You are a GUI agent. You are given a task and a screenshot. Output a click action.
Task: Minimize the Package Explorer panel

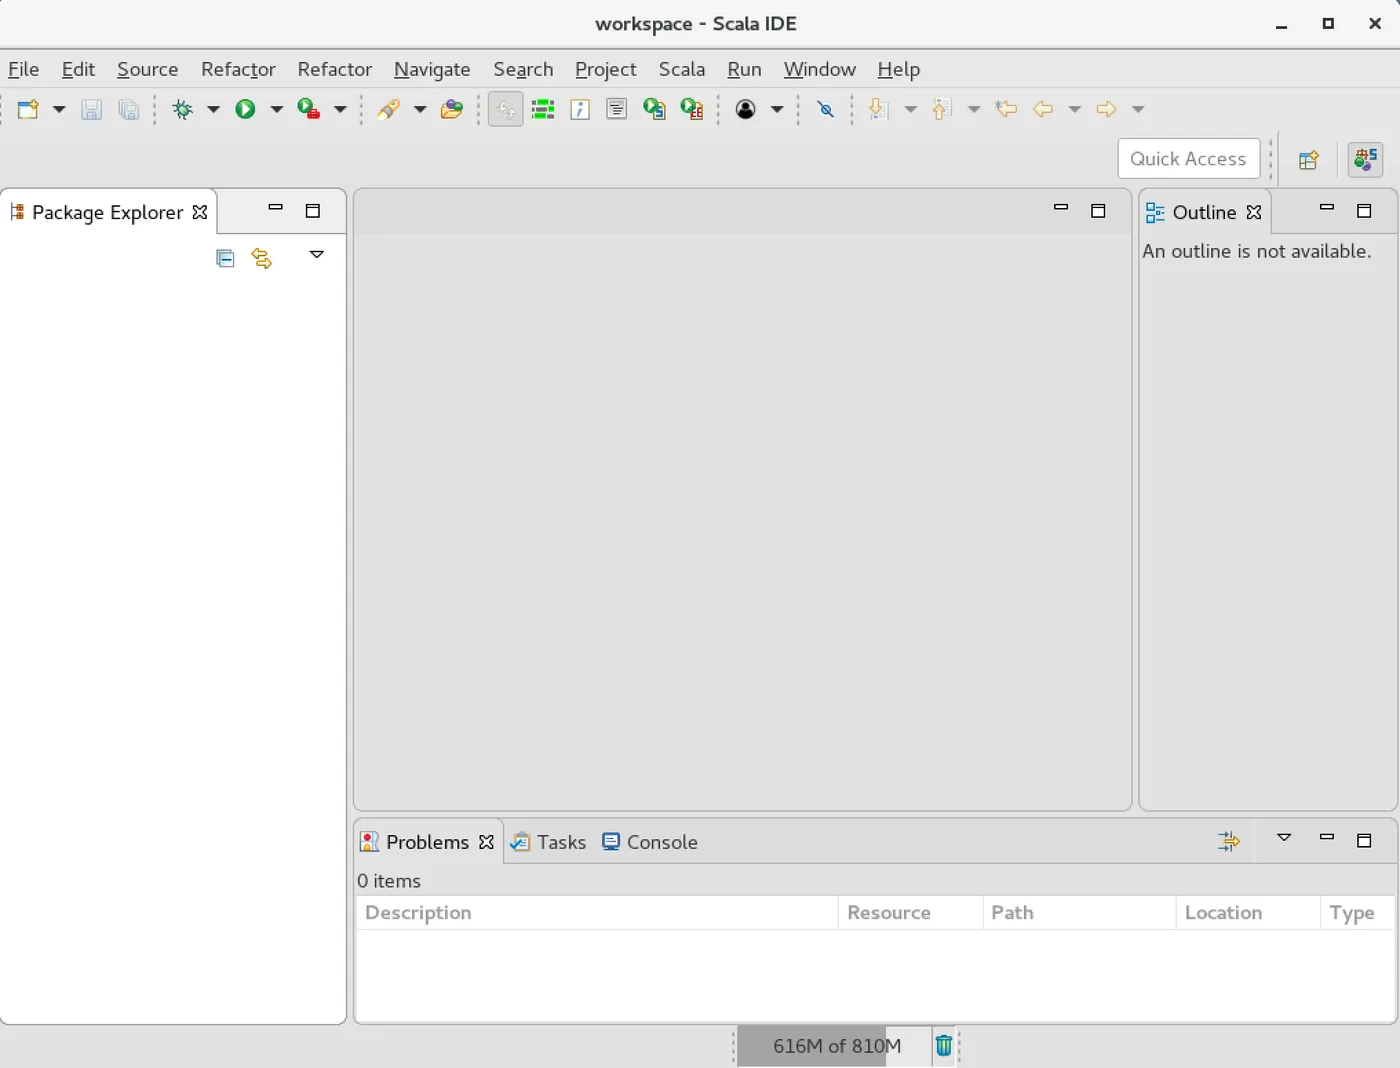pos(275,208)
